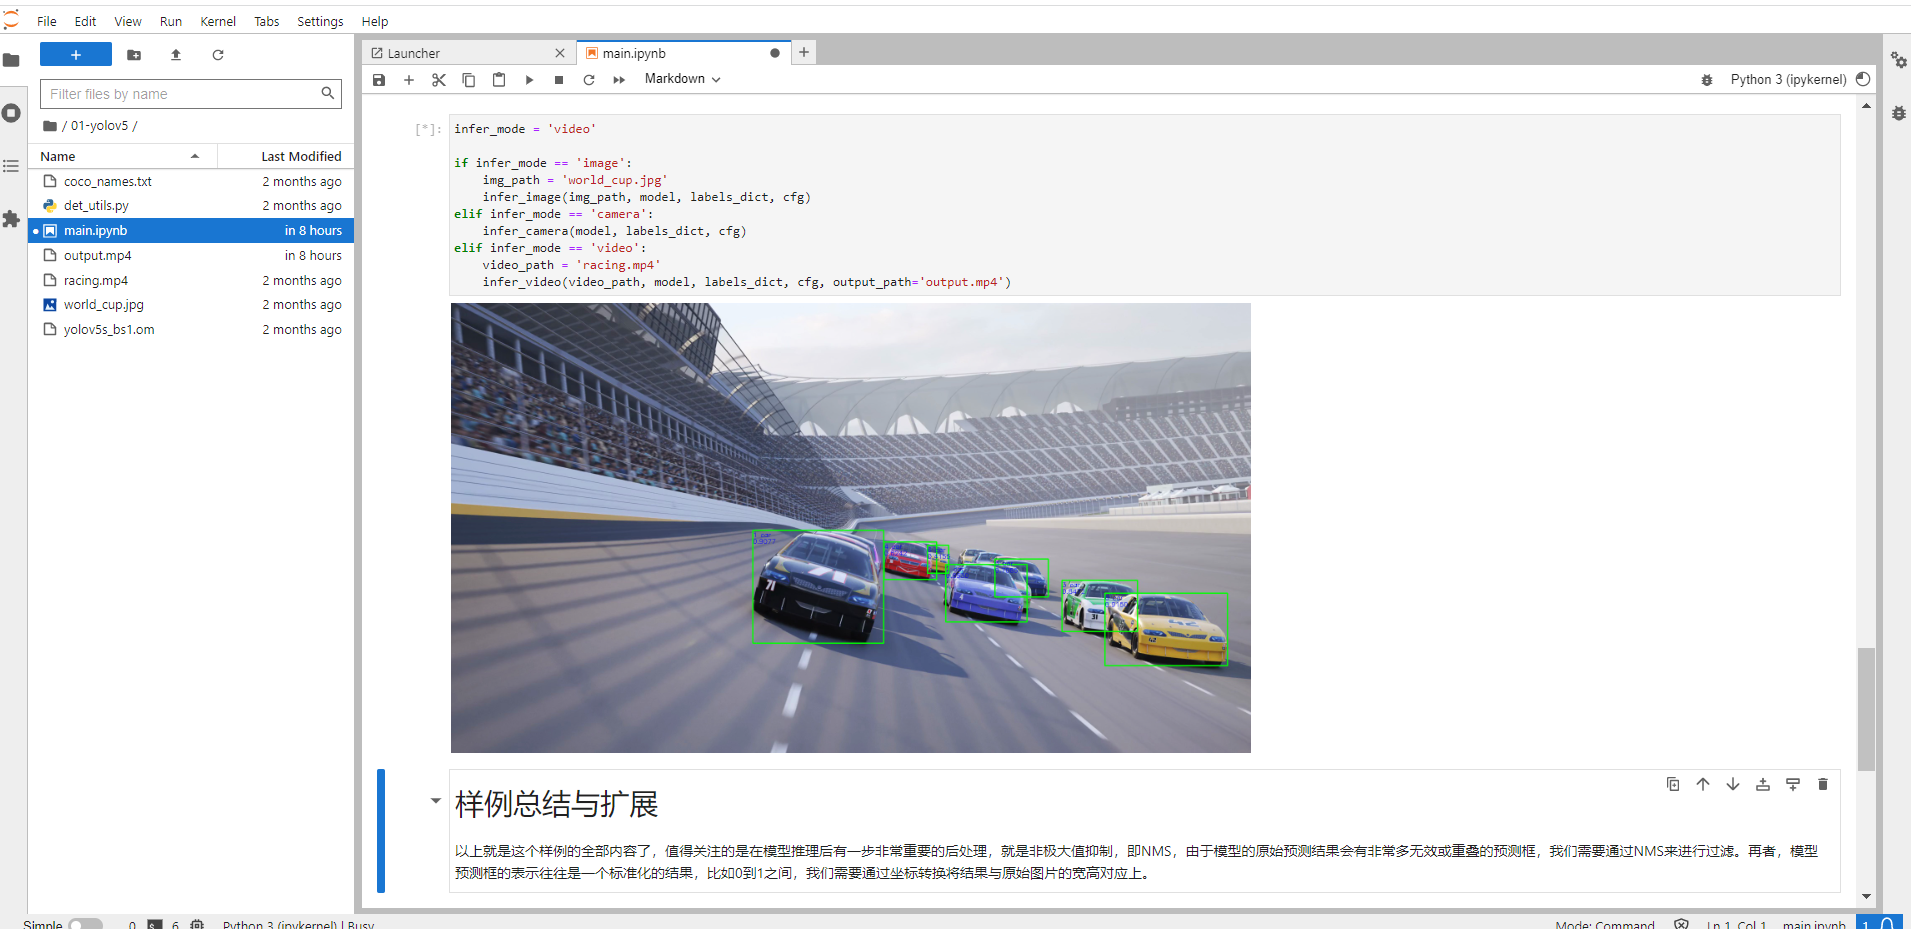Image resolution: width=1911 pixels, height=929 pixels.
Task: Interrupt the kernel with the stop icon
Action: coord(559,80)
